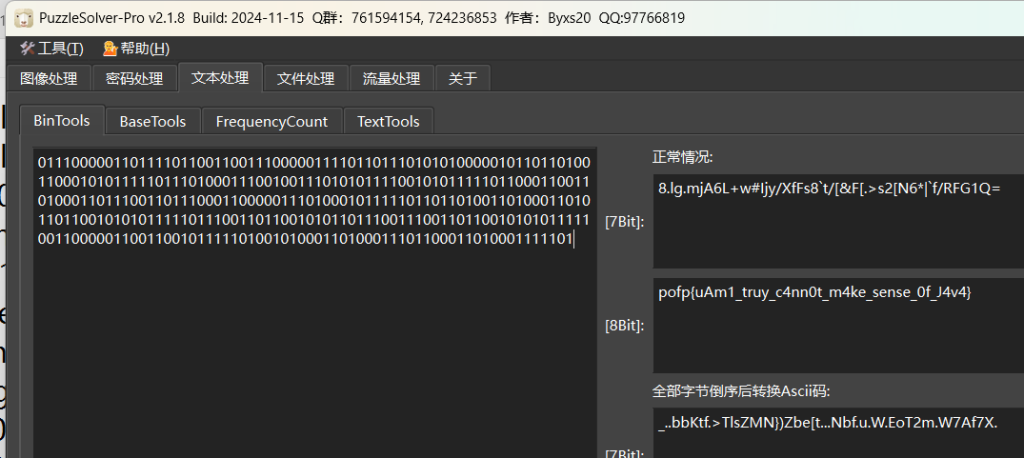Select the BinTools sub-tab
This screenshot has width=1024, height=458.
coord(62,121)
